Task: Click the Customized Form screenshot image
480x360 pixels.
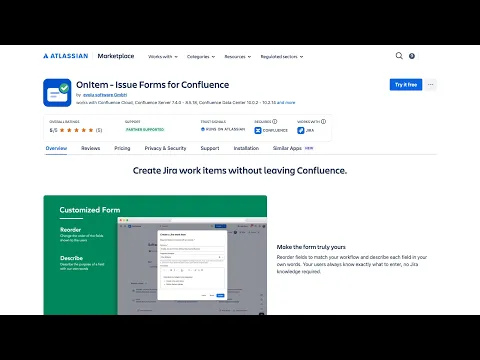Action: [155, 255]
